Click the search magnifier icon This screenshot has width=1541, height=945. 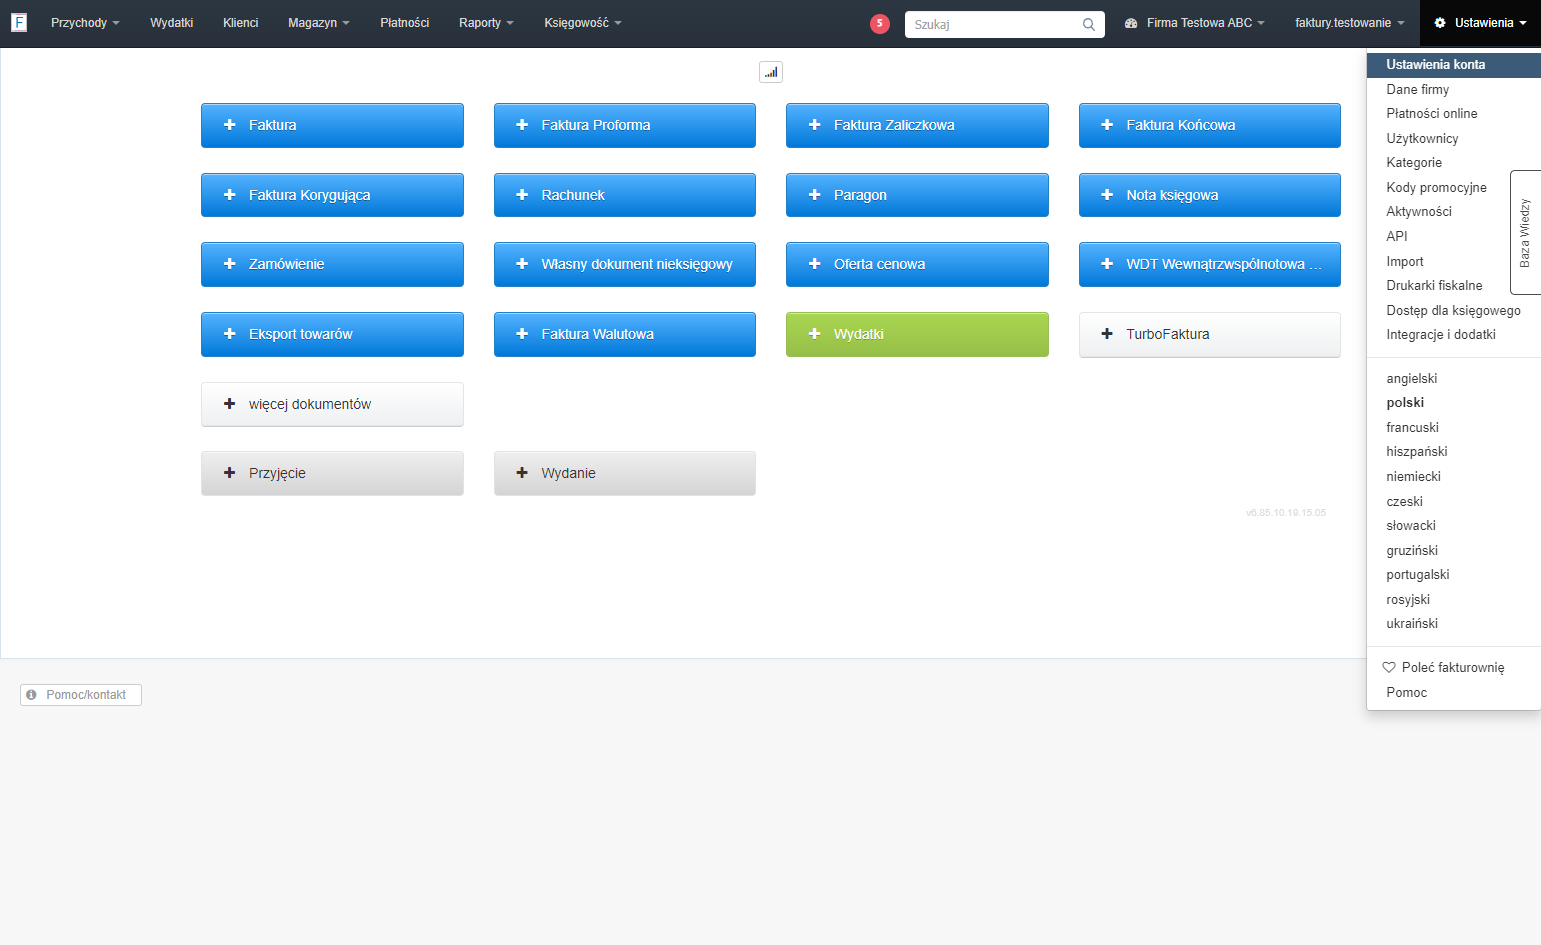[x=1089, y=24]
